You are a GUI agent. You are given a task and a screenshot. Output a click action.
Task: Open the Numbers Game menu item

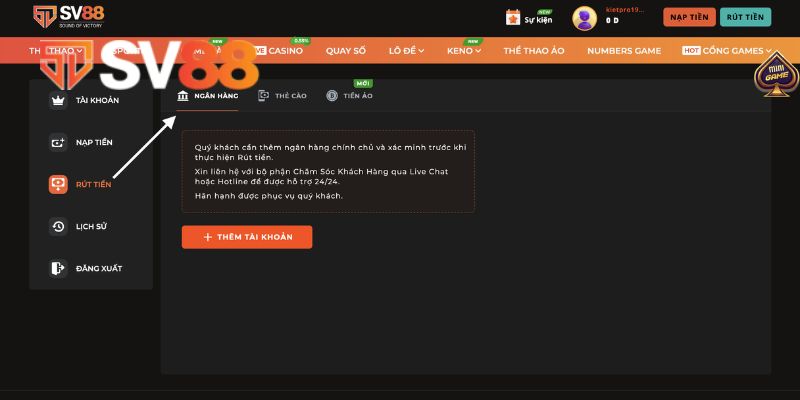click(x=624, y=51)
